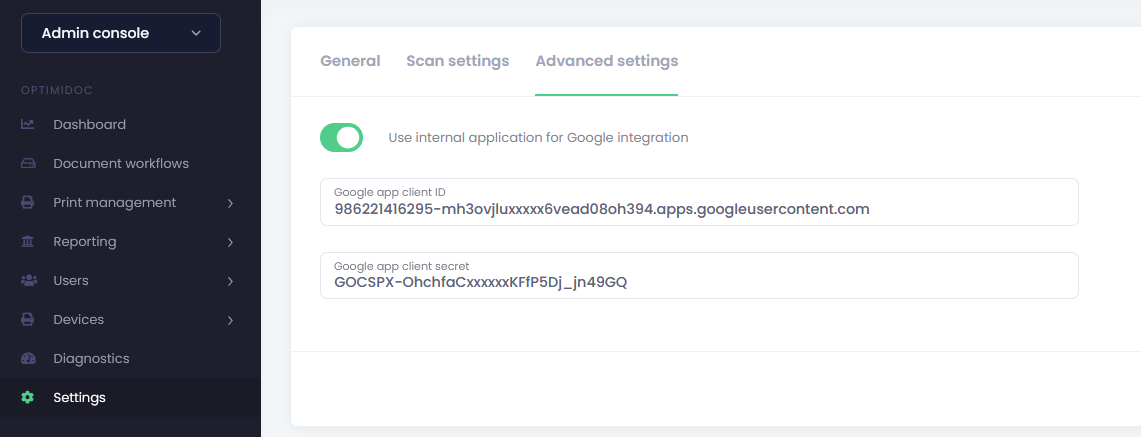1141x437 pixels.
Task: Click the Users group icon
Action: pos(28,281)
